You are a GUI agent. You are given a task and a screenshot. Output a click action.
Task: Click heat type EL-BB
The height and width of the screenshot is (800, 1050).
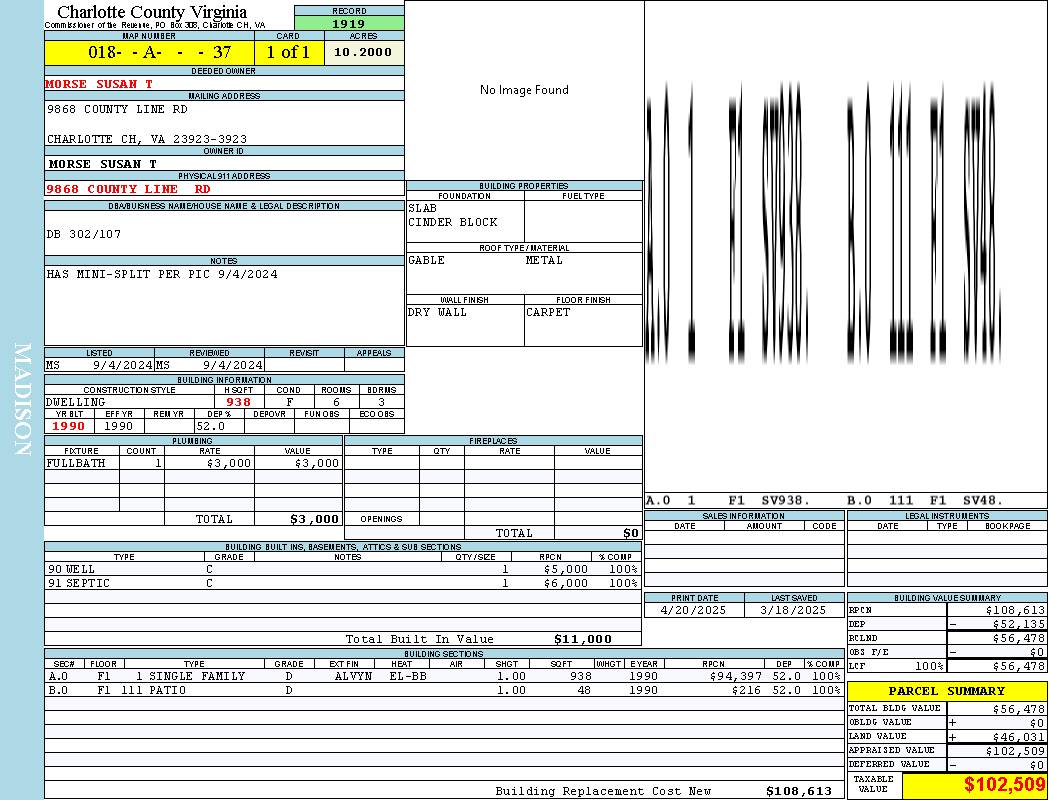coord(408,676)
